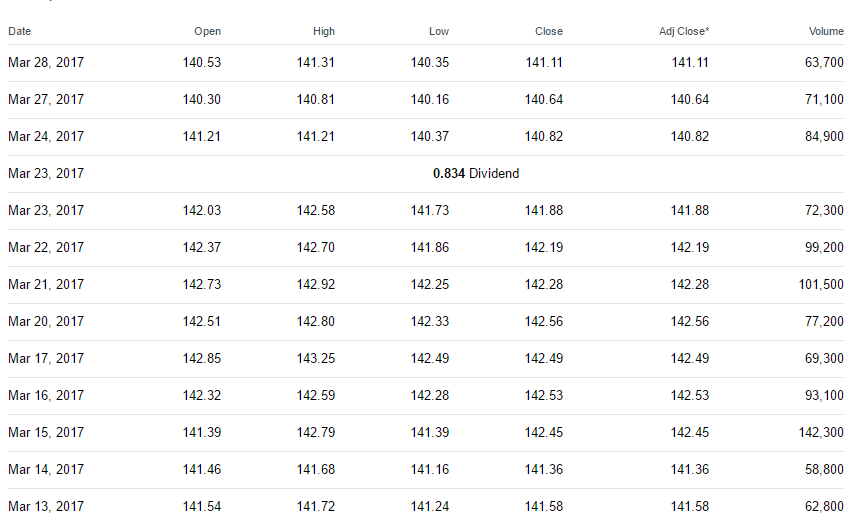Click the Mar 28 volume 63,700
Viewport: 859px width, 523px height.
click(x=824, y=62)
